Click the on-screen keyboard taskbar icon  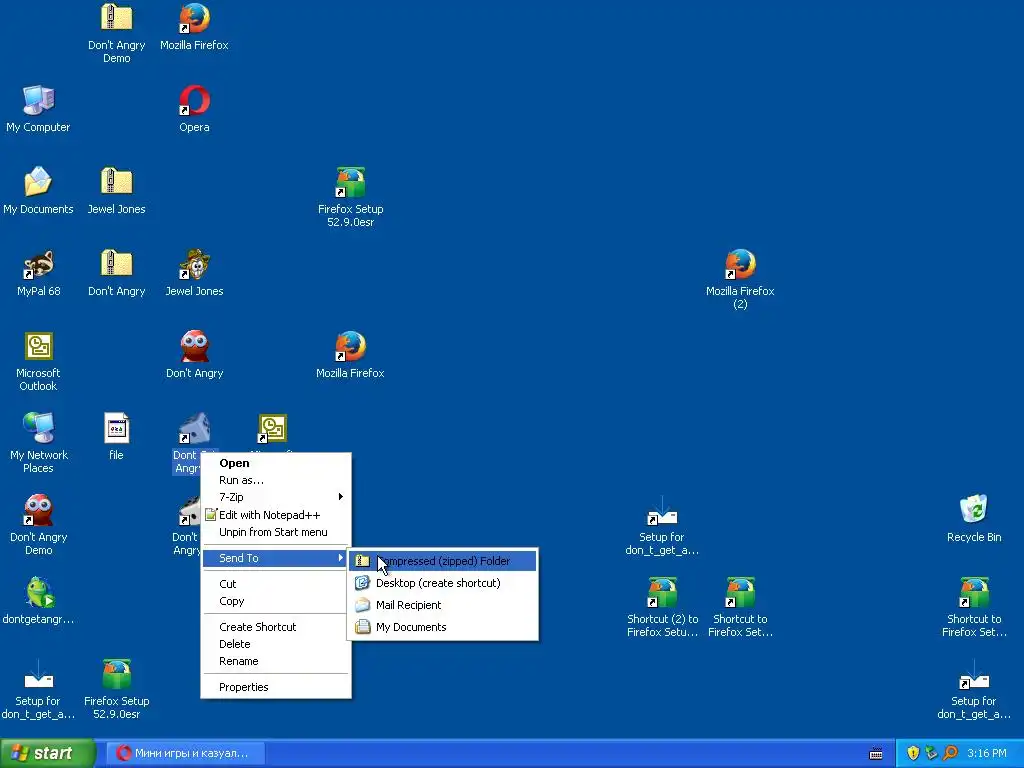[876, 754]
